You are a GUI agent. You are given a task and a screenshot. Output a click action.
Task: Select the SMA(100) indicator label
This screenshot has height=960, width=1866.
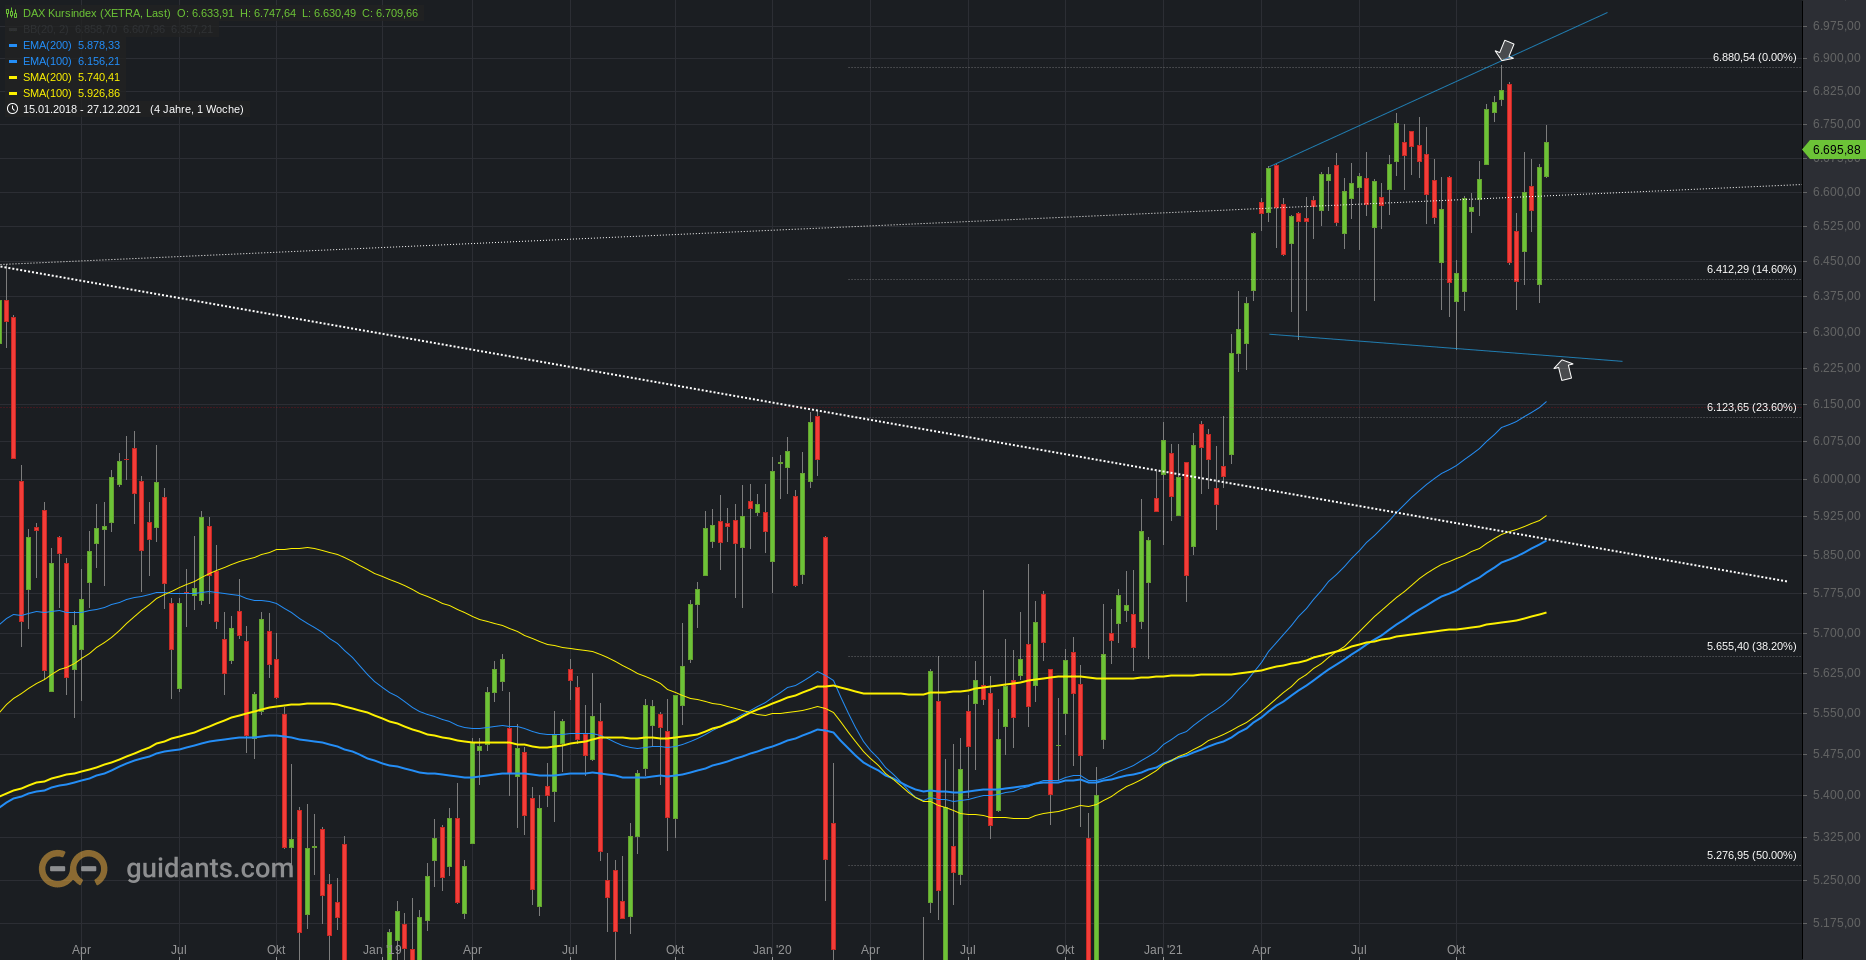47,93
